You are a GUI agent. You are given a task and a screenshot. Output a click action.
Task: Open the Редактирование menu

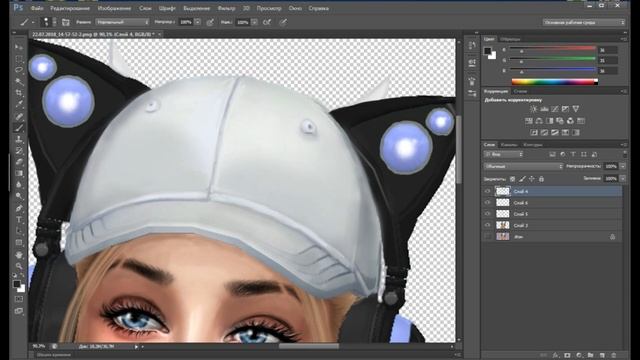pos(70,8)
